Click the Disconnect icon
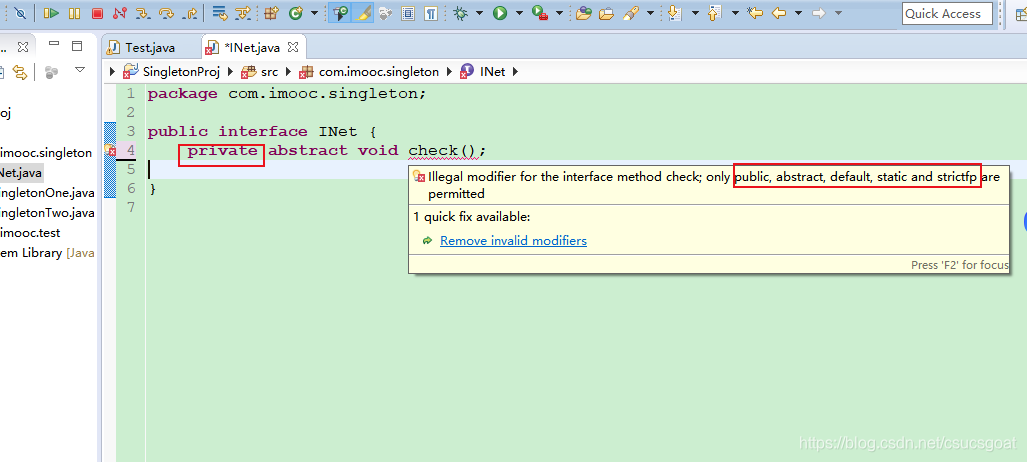This screenshot has height=462, width=1027. [x=119, y=13]
